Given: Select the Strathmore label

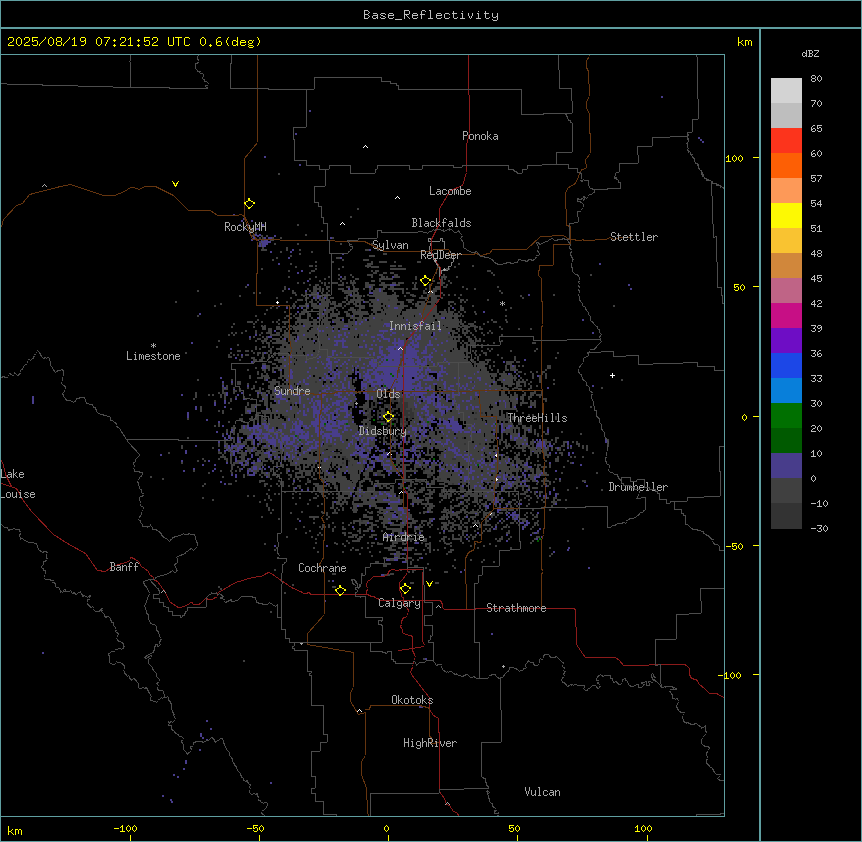Looking at the screenshot, I should [x=516, y=608].
